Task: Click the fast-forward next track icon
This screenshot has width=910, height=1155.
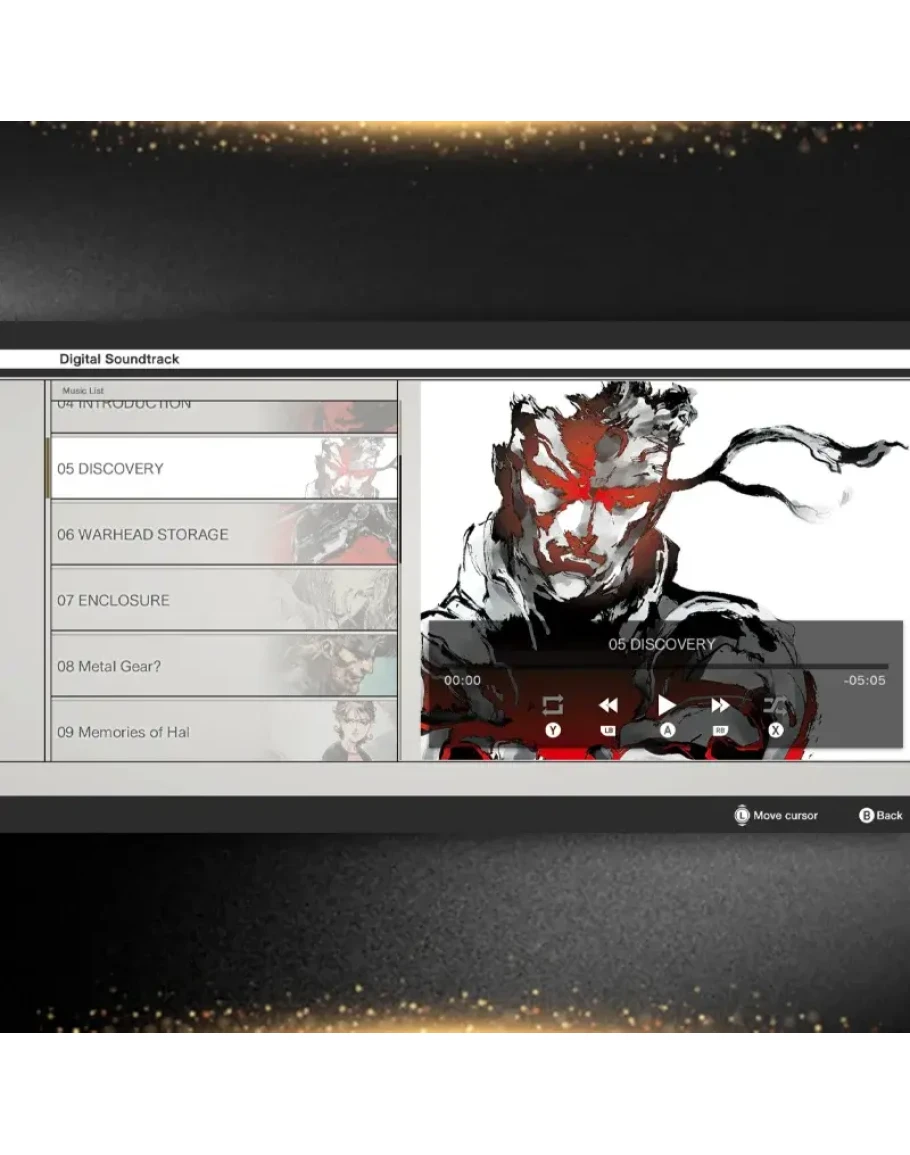Action: (720, 705)
